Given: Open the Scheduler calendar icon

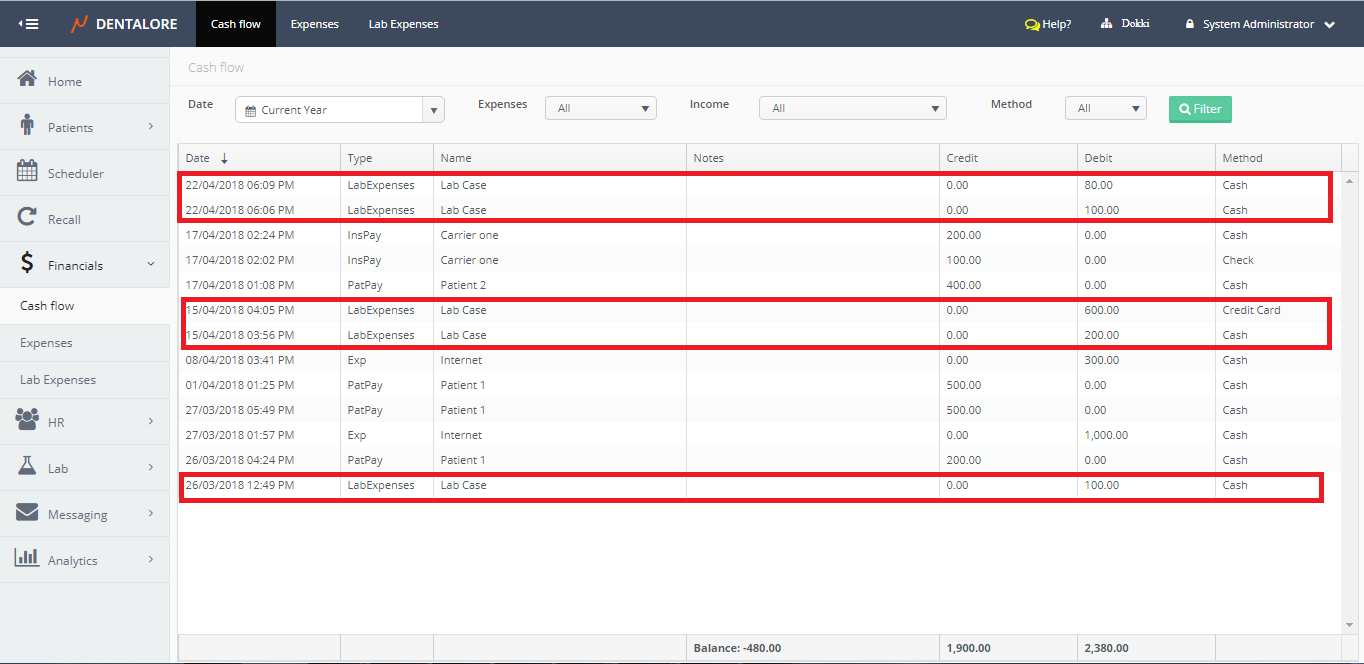Looking at the screenshot, I should tap(27, 172).
